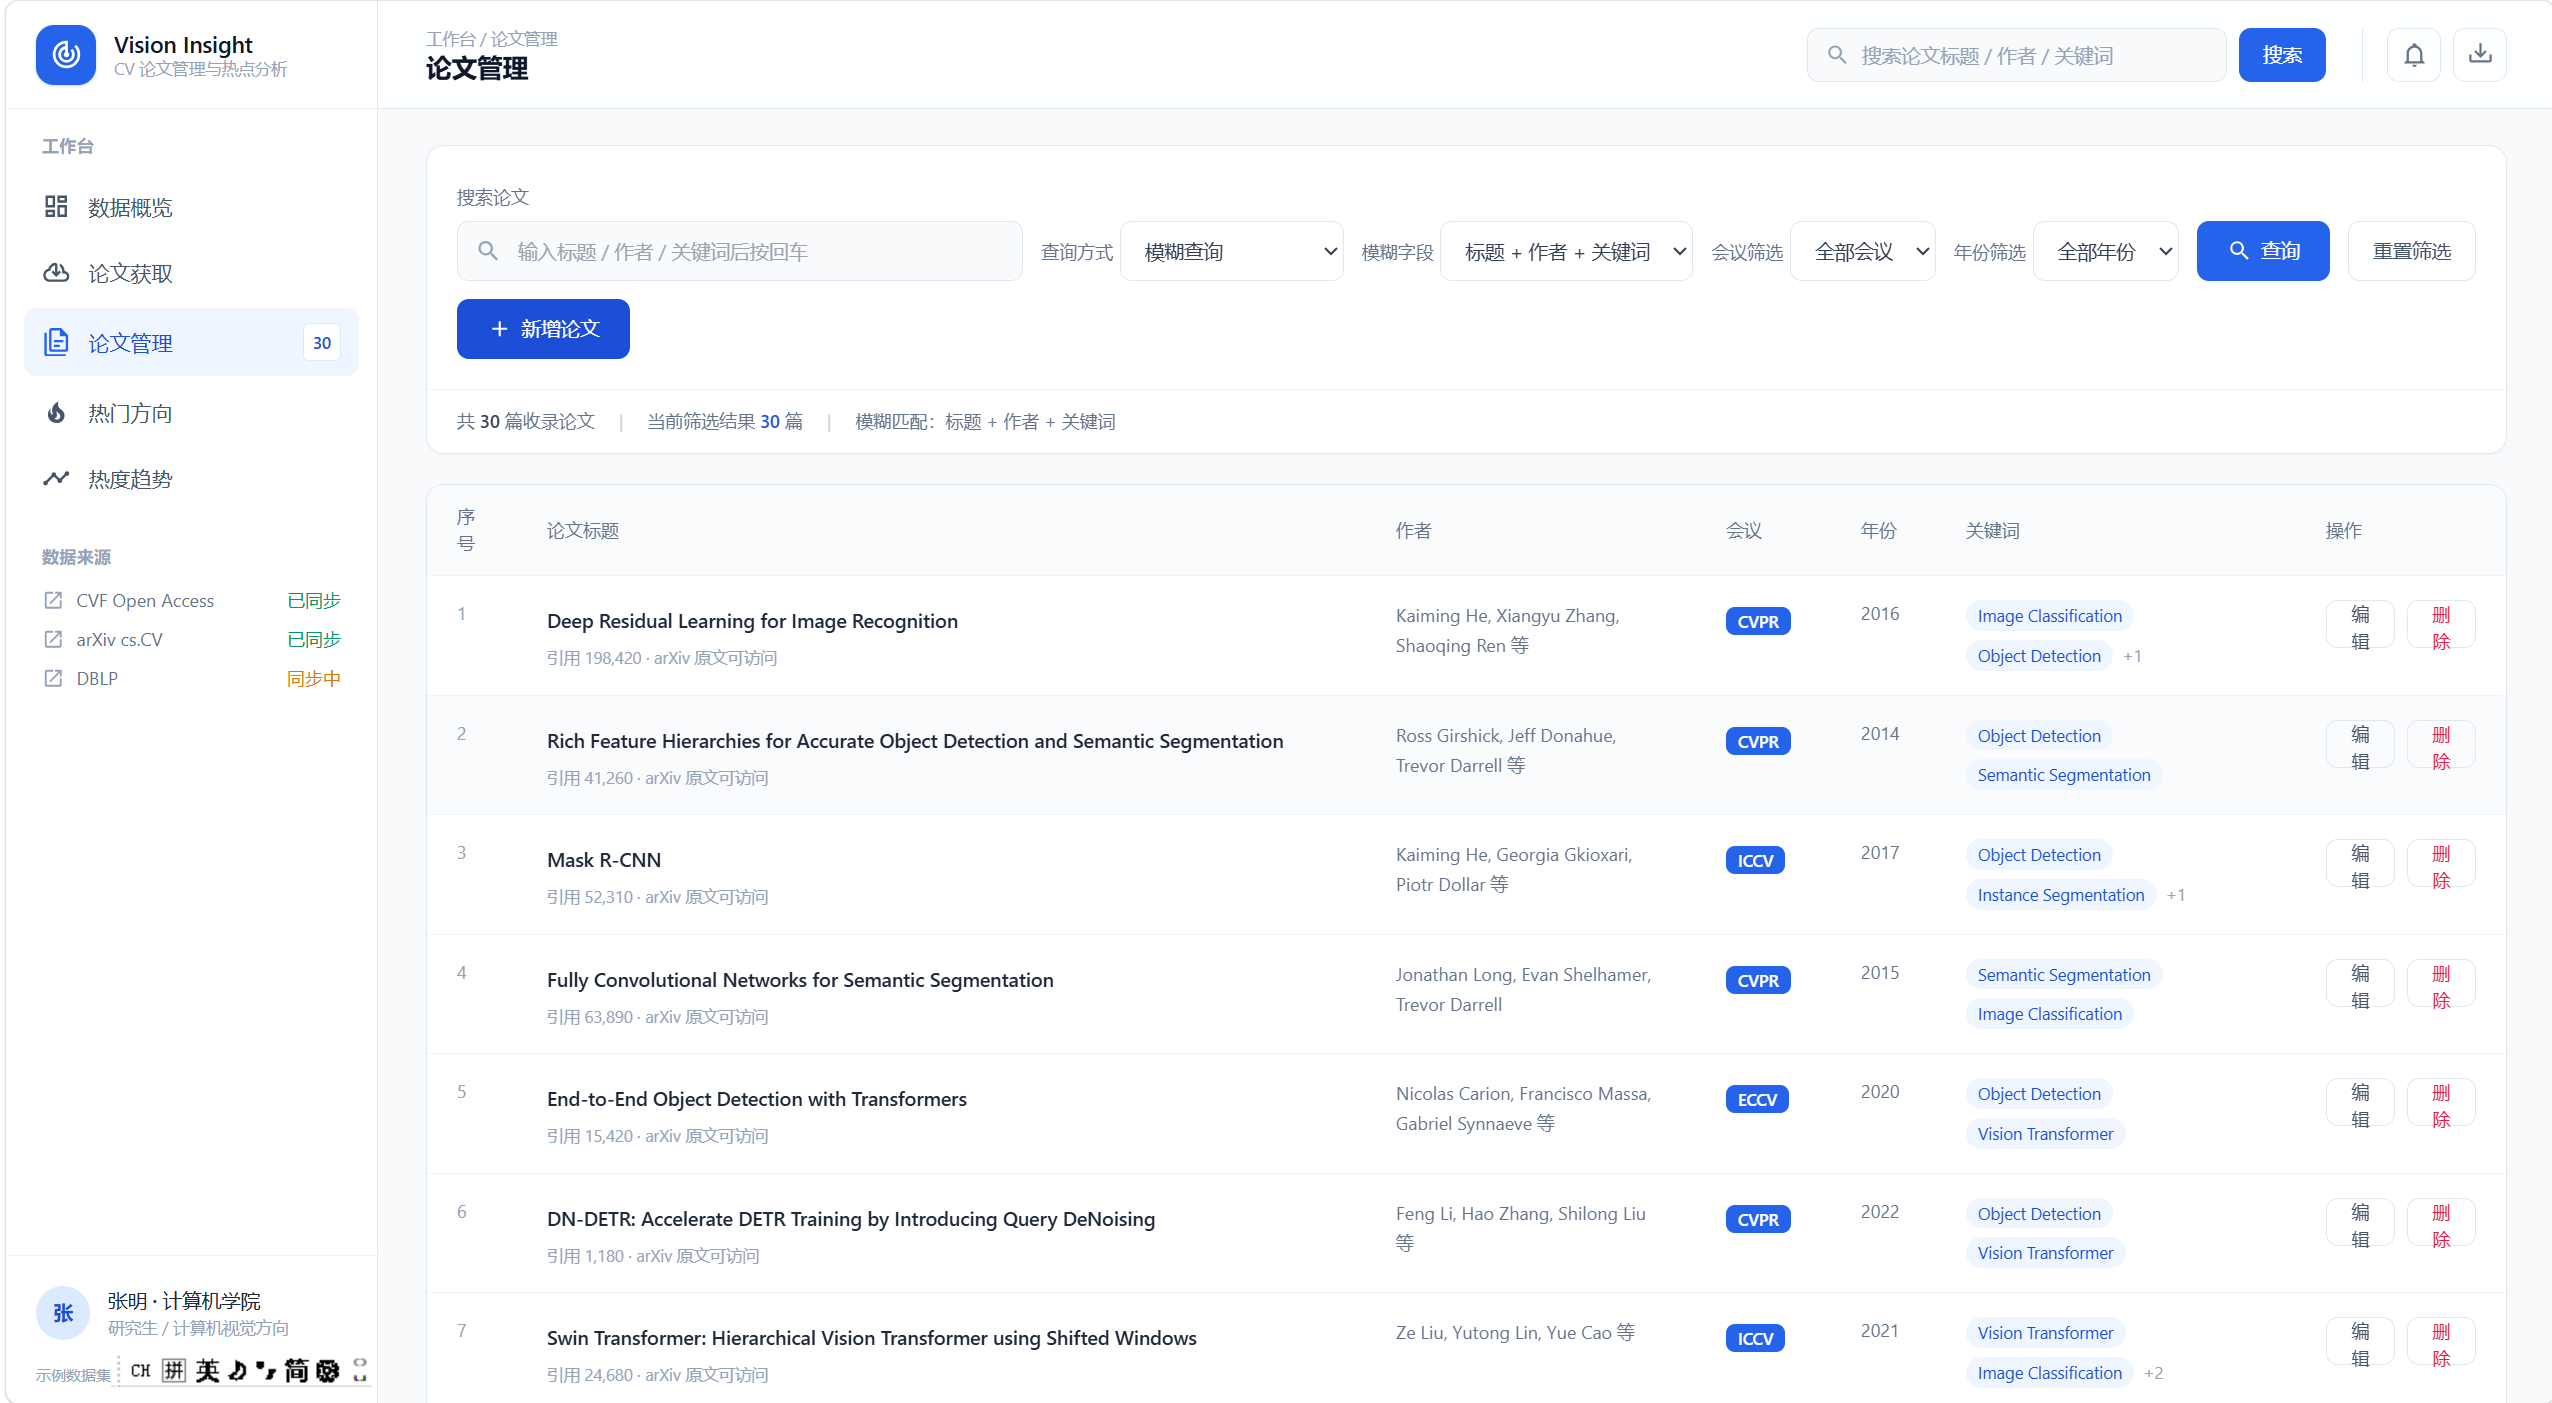Click the ECCV conference tag
The width and height of the screenshot is (2552, 1403).
pyautogui.click(x=1757, y=1100)
